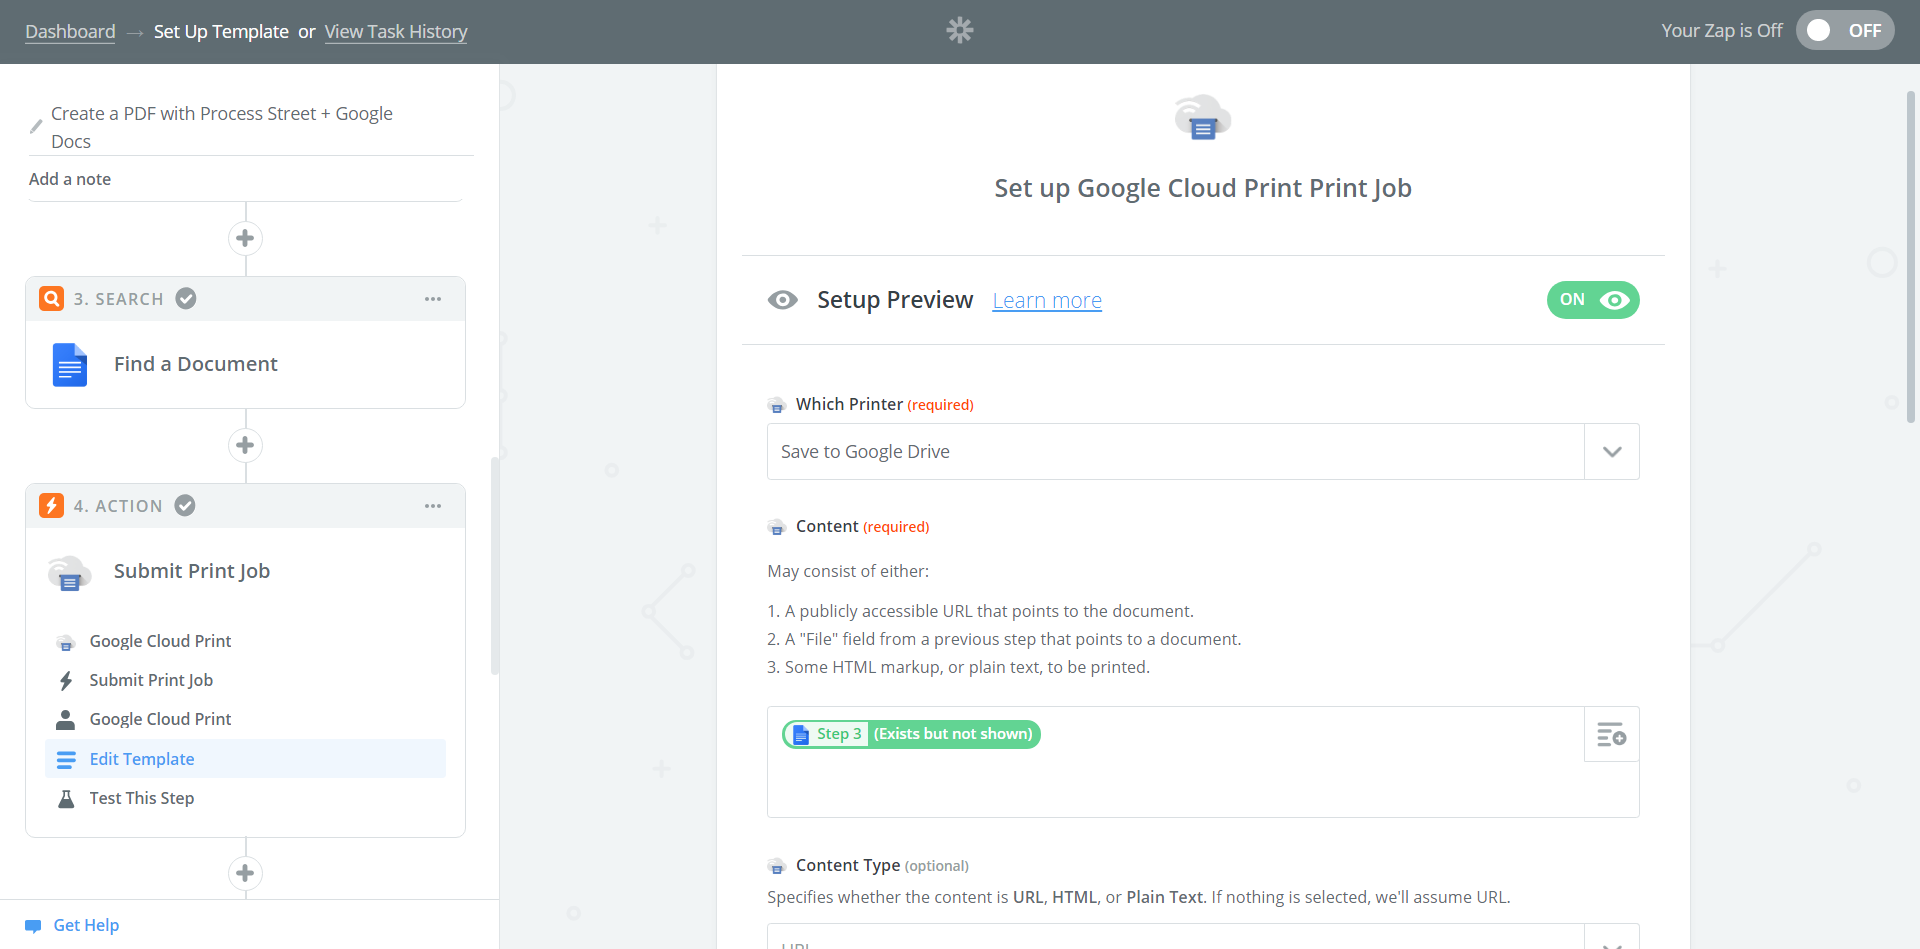Turn the Zap on with OFF toggle
1920x949 pixels.
1844,31
